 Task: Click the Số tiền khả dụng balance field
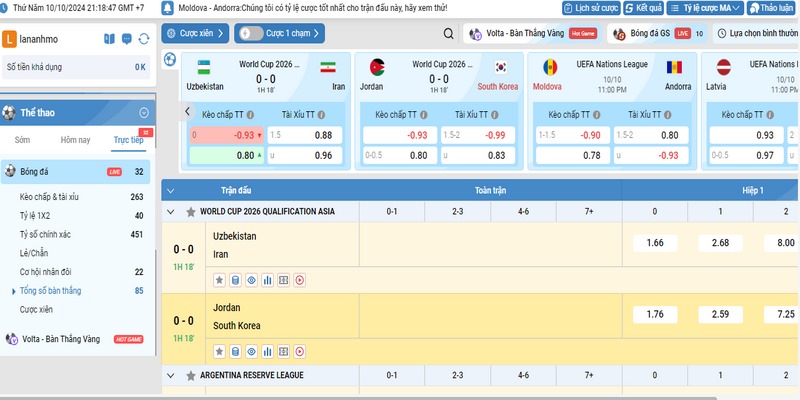[x=76, y=67]
